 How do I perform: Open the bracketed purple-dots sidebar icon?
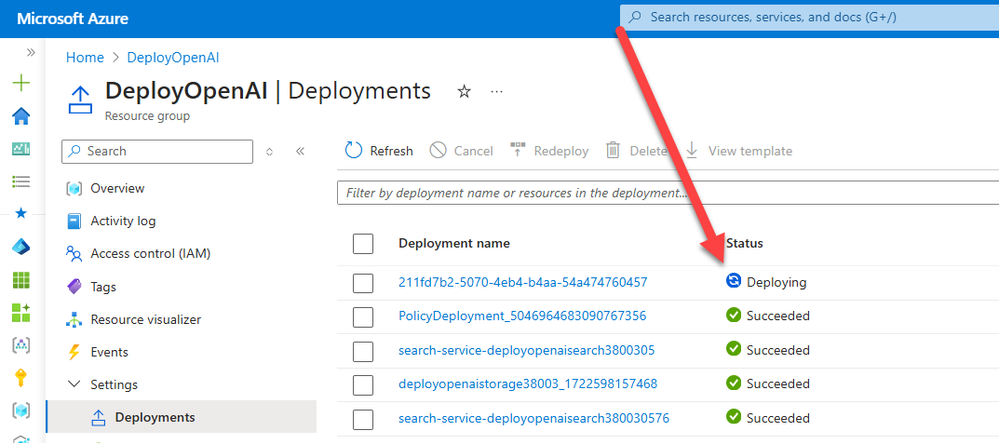[21, 345]
